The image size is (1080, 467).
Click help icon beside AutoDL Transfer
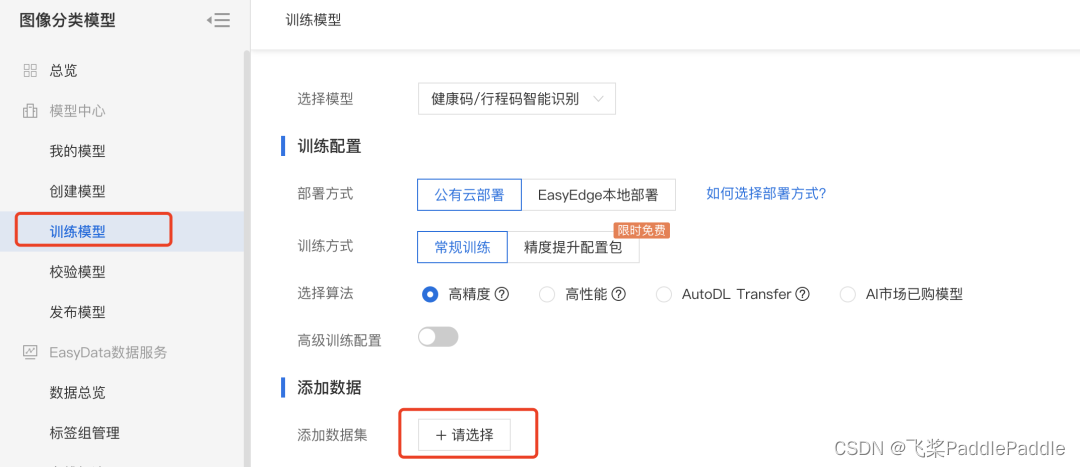[802, 294]
